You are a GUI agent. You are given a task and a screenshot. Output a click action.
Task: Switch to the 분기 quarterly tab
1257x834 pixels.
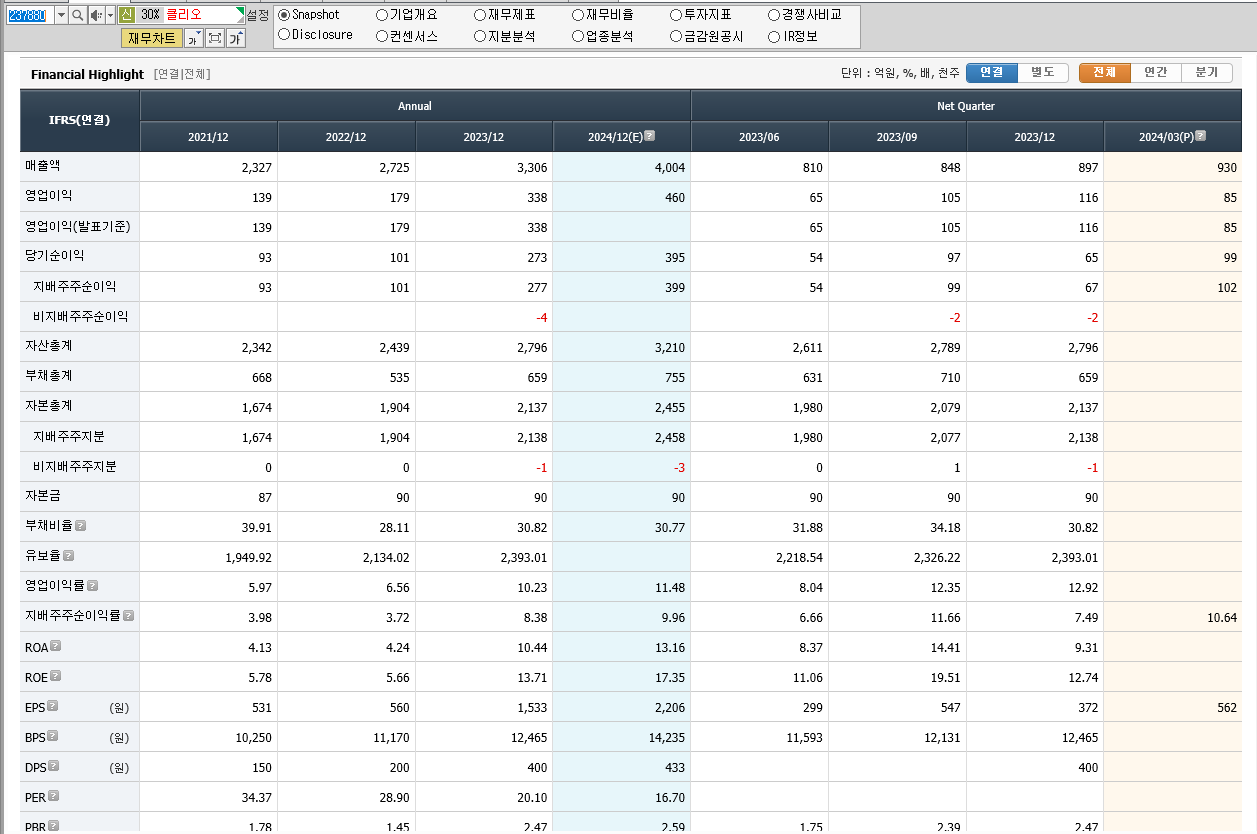coord(1207,73)
